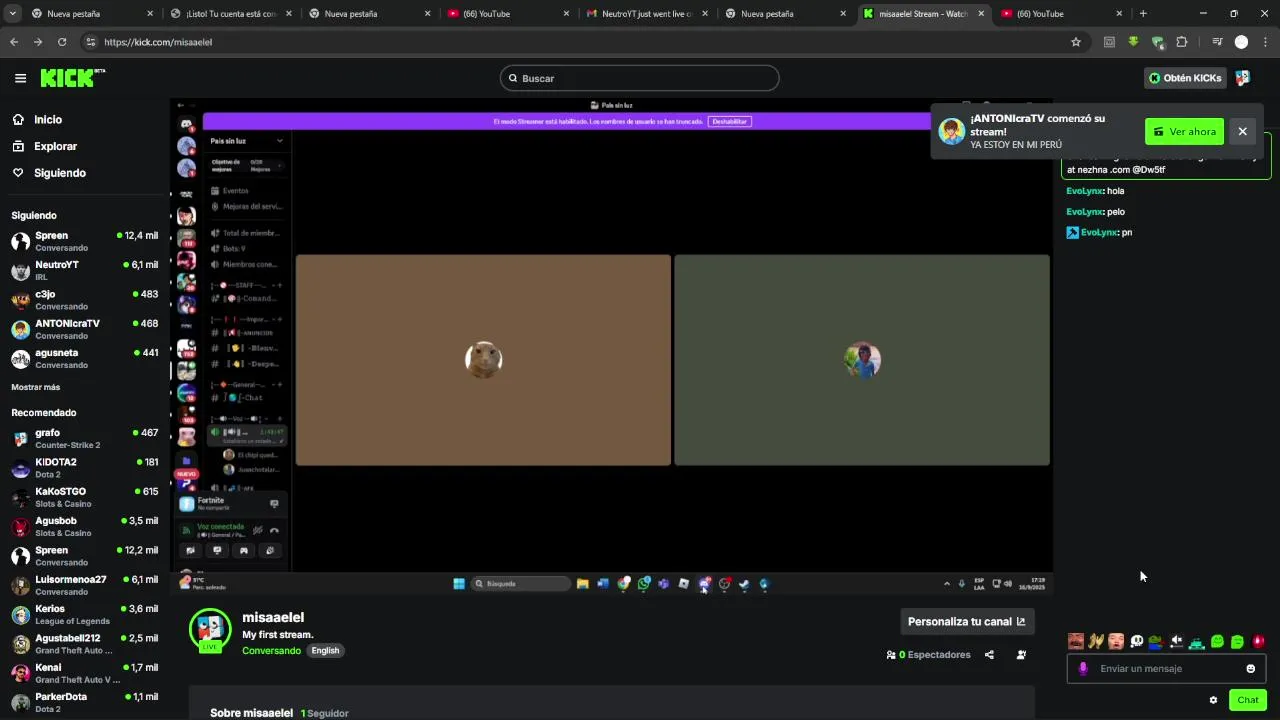Image resolution: width=1280 pixels, height=720 pixels.
Task: Select the praying hands emote
Action: (x=1096, y=642)
